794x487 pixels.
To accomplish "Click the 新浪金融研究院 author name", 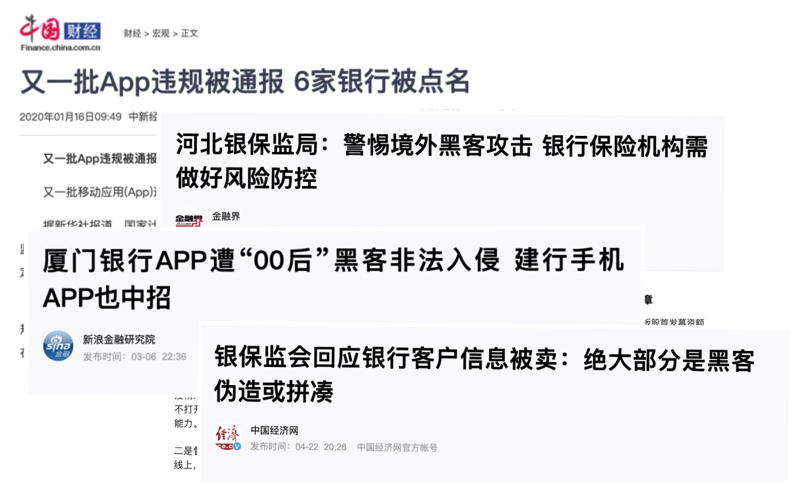I will pyautogui.click(x=119, y=339).
